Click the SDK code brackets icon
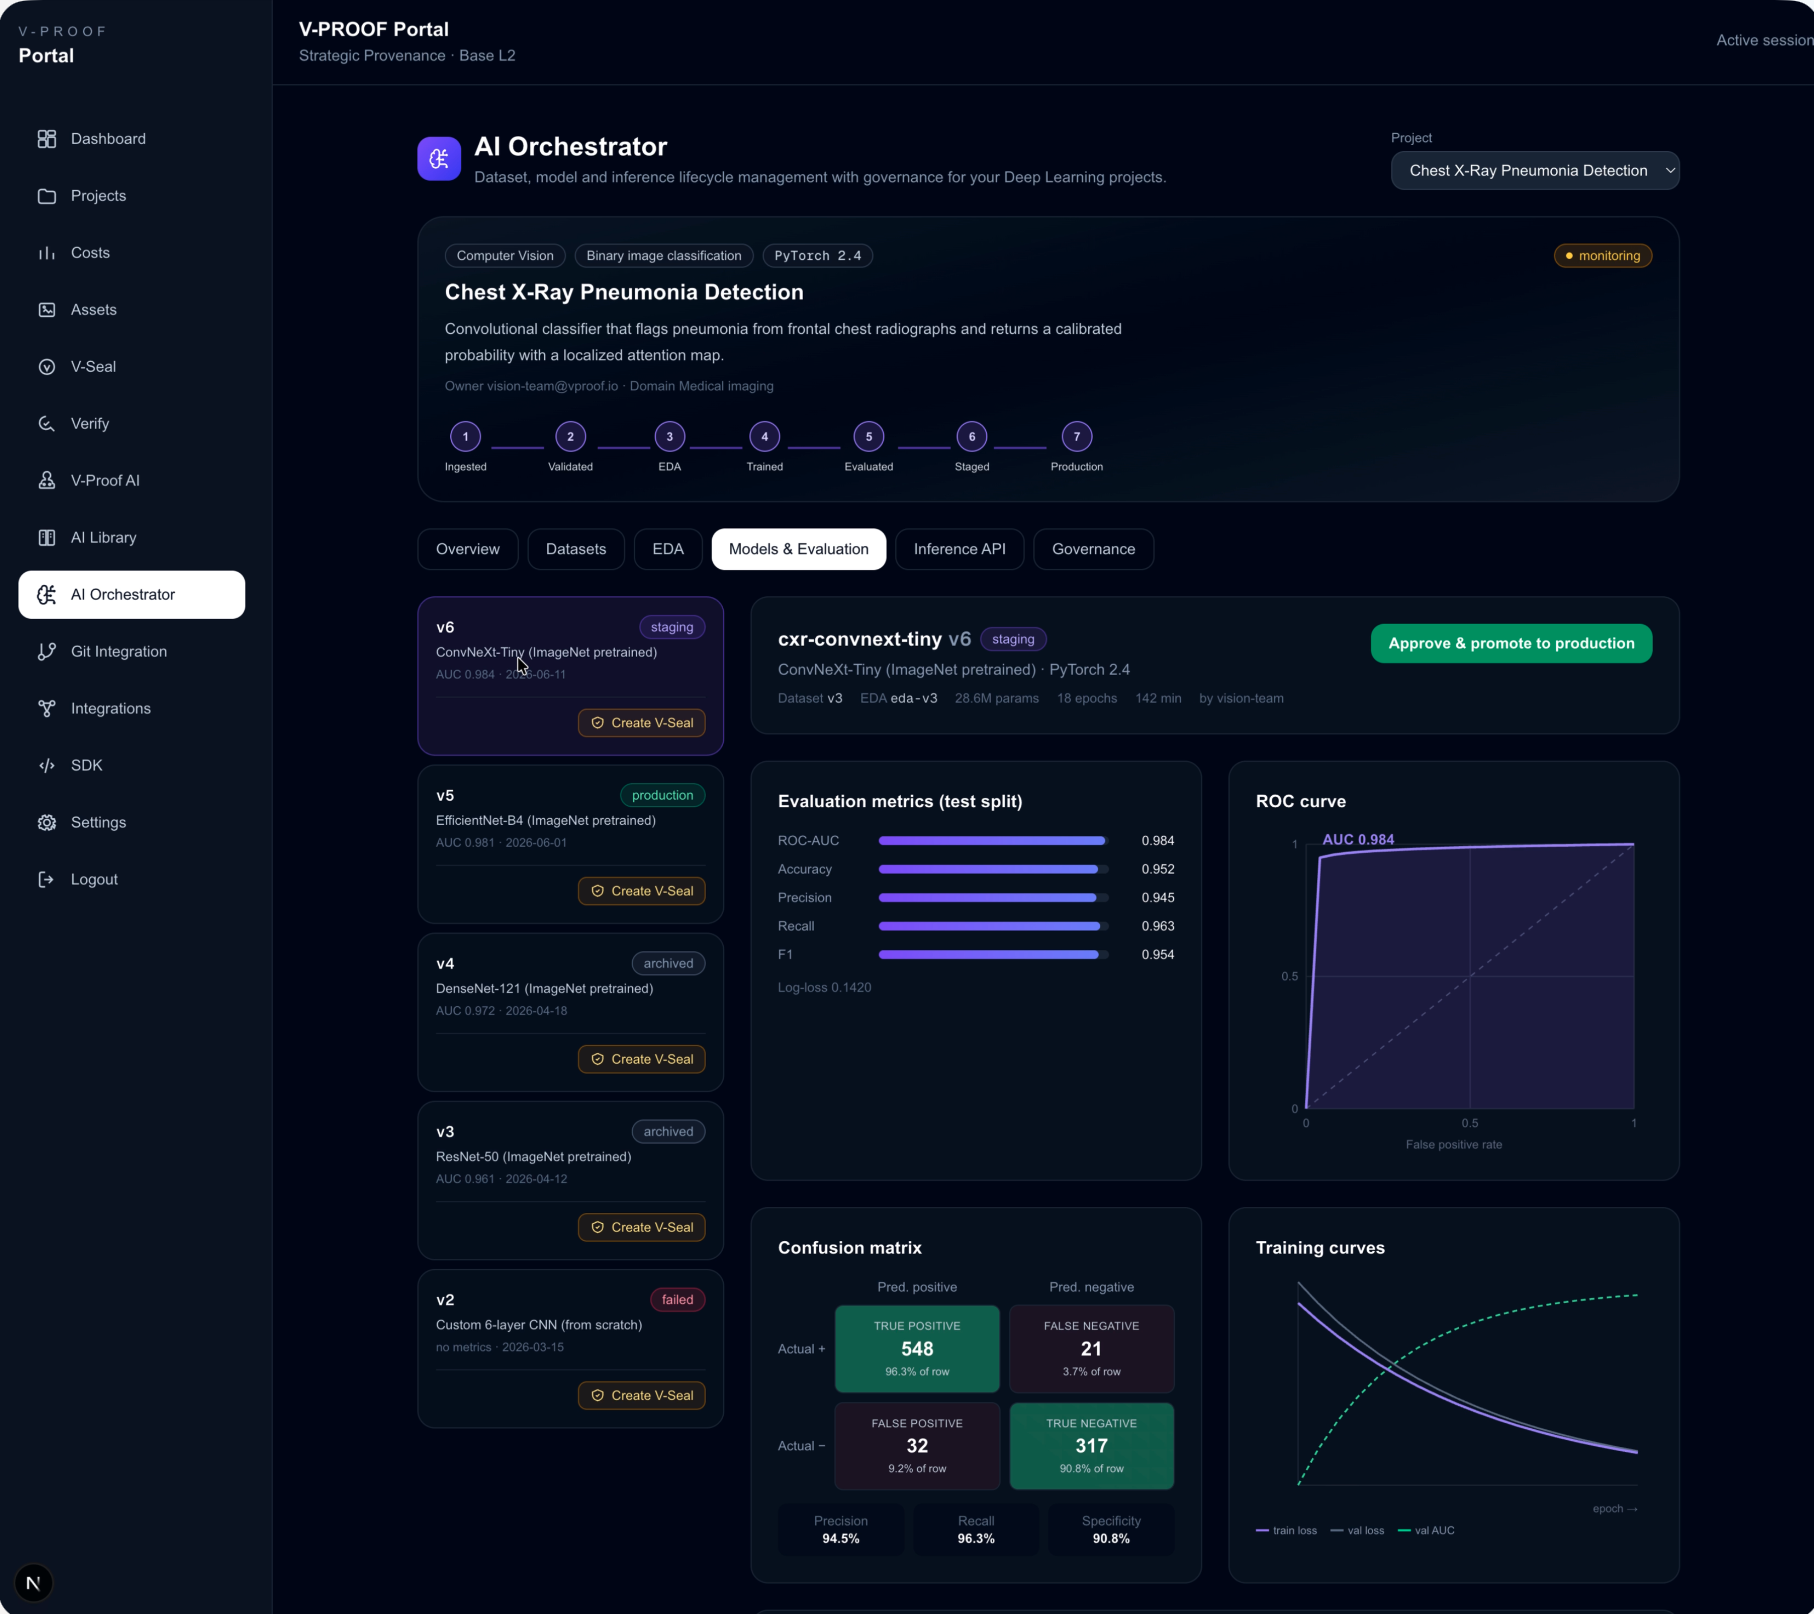Viewport: 1814px width, 1614px height. (47, 766)
